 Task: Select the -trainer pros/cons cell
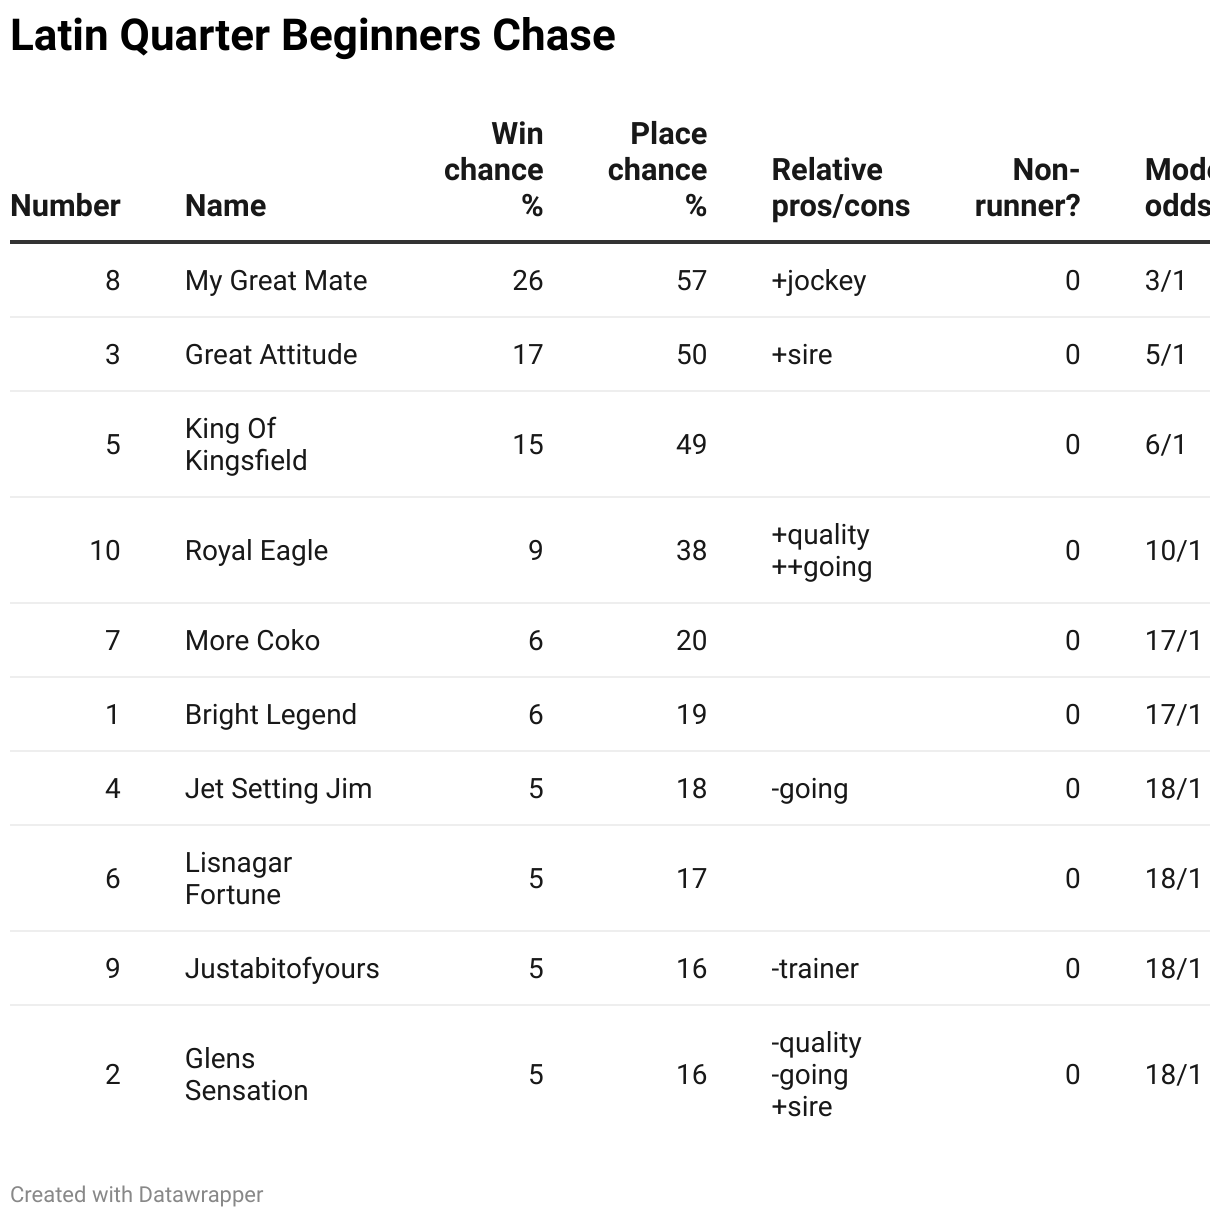point(814,968)
